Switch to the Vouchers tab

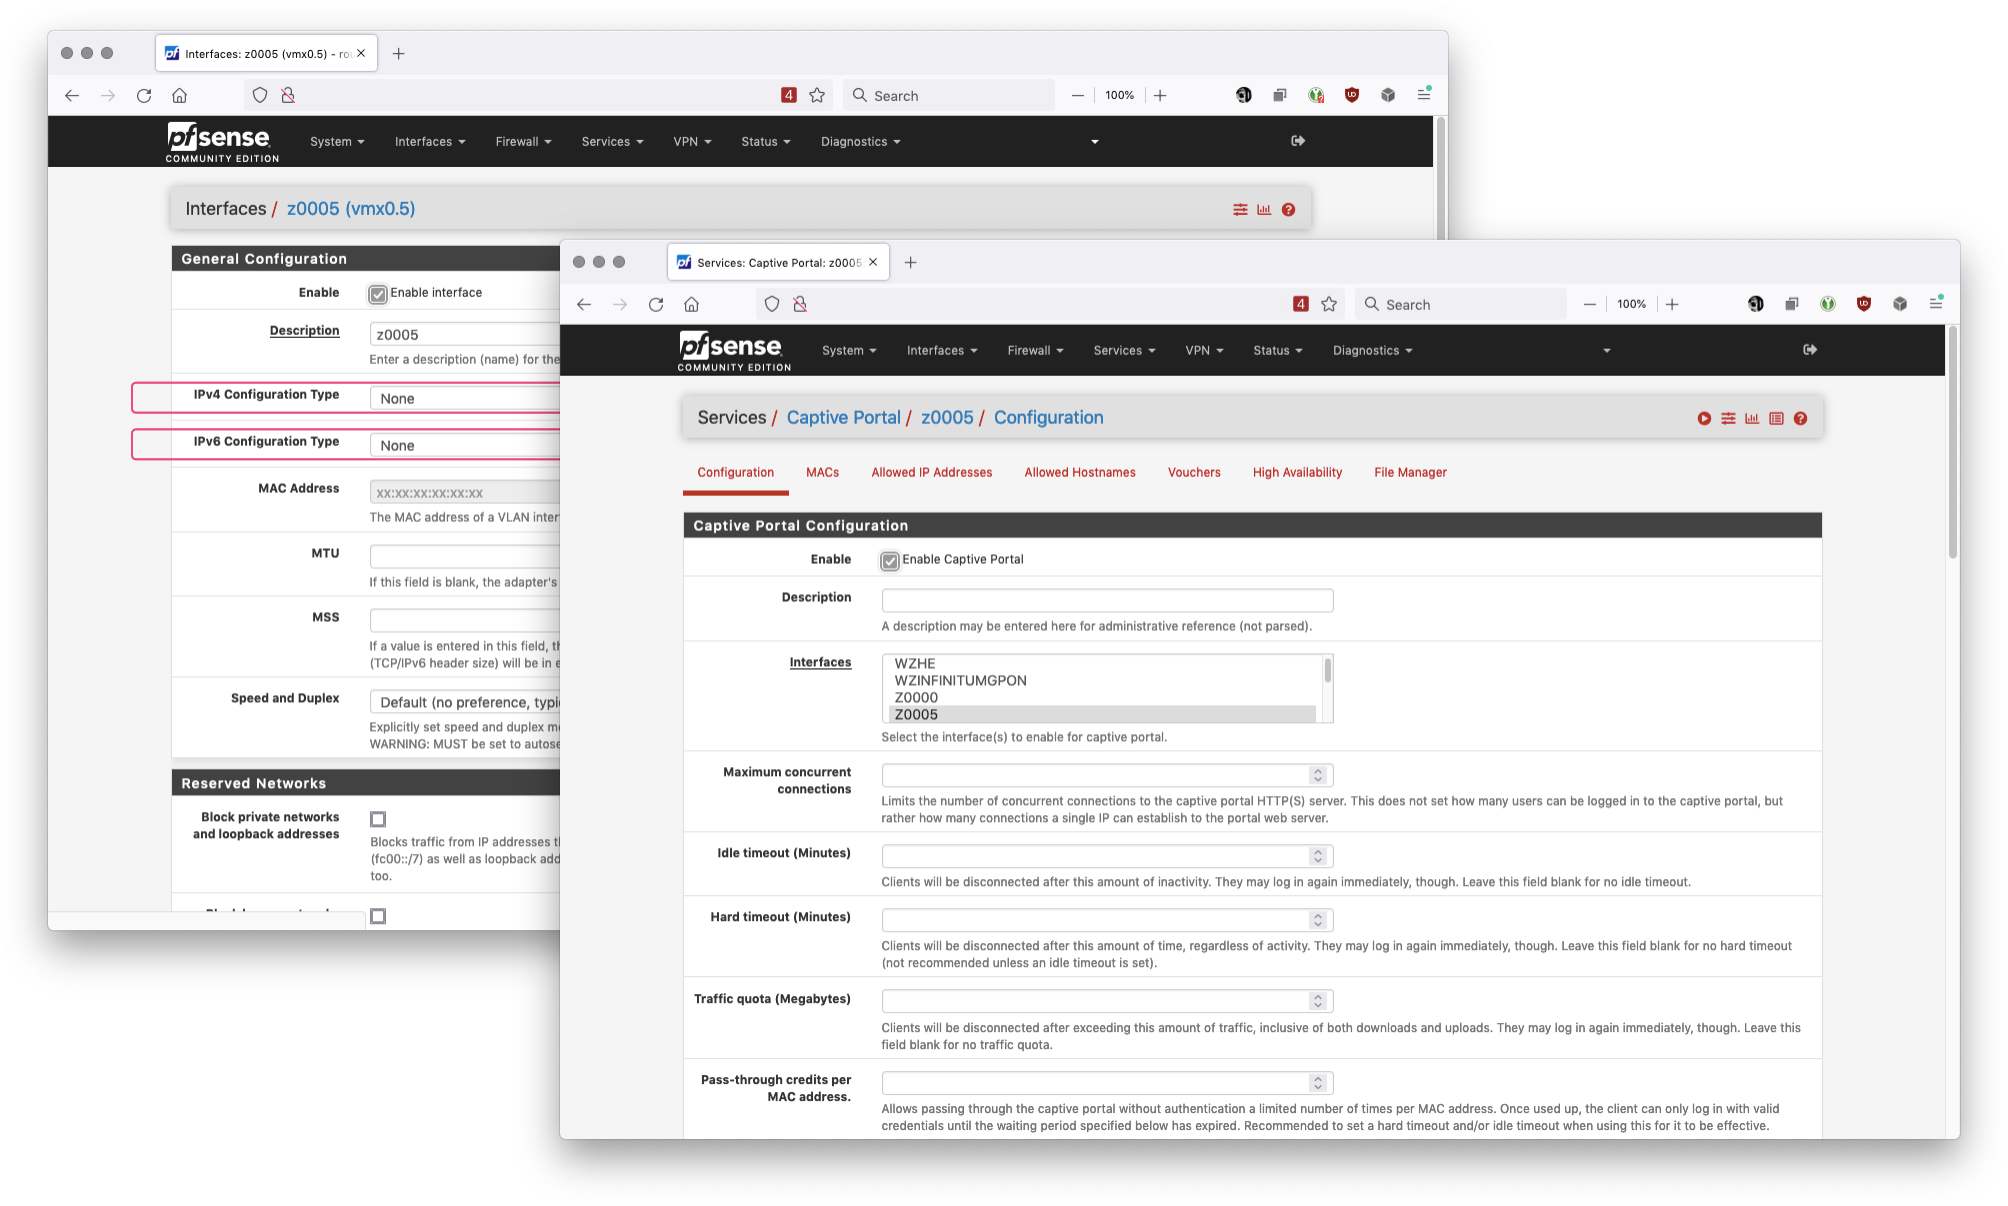pyautogui.click(x=1194, y=473)
